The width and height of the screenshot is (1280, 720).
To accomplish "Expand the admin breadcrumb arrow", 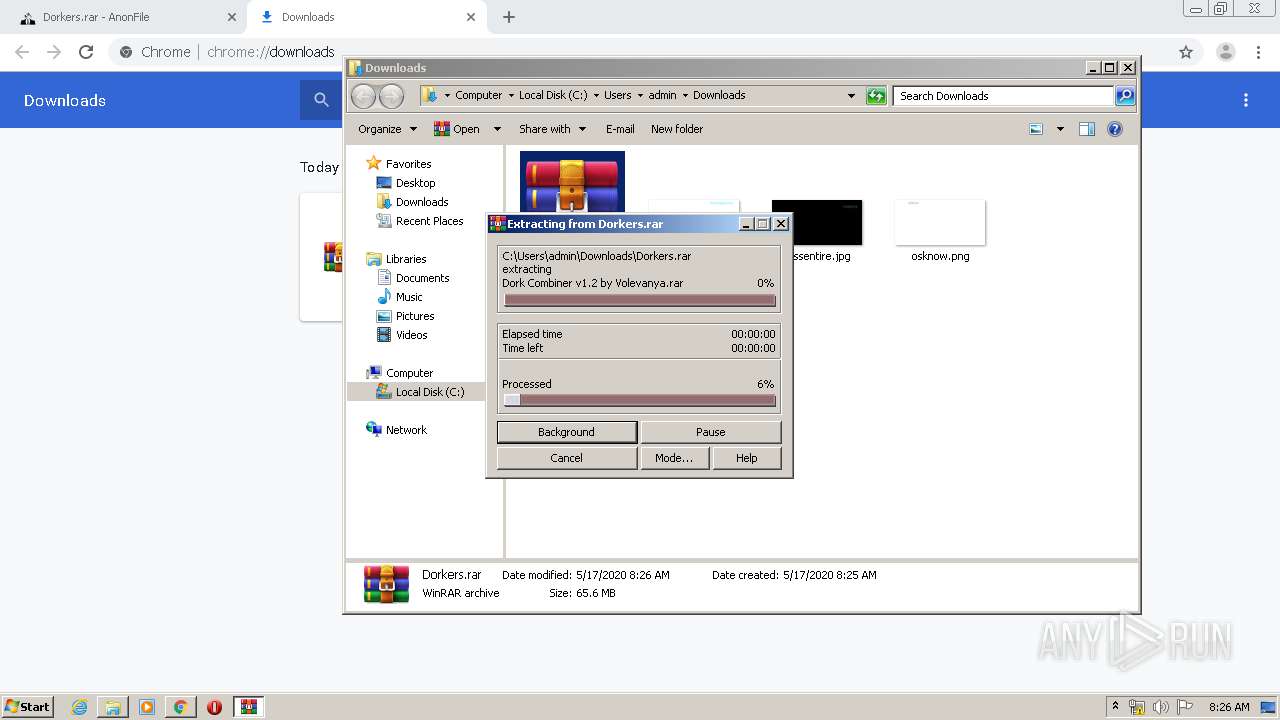I will click(685, 96).
